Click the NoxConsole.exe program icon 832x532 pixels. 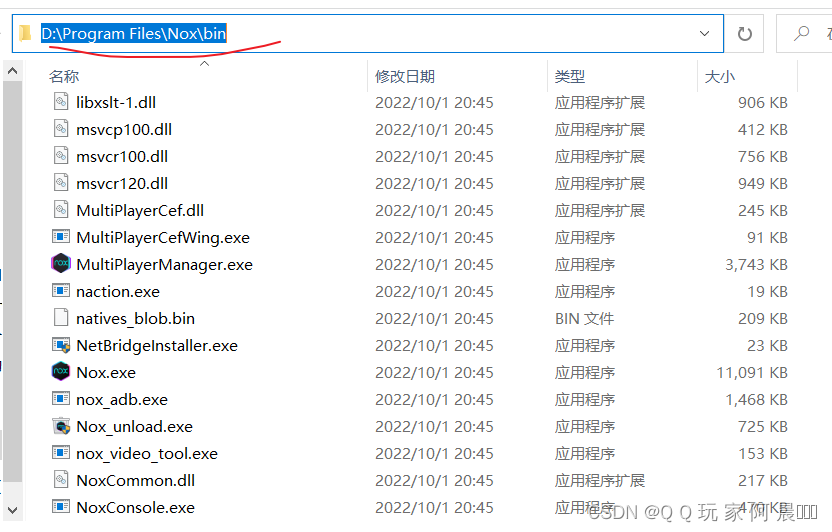click(61, 507)
